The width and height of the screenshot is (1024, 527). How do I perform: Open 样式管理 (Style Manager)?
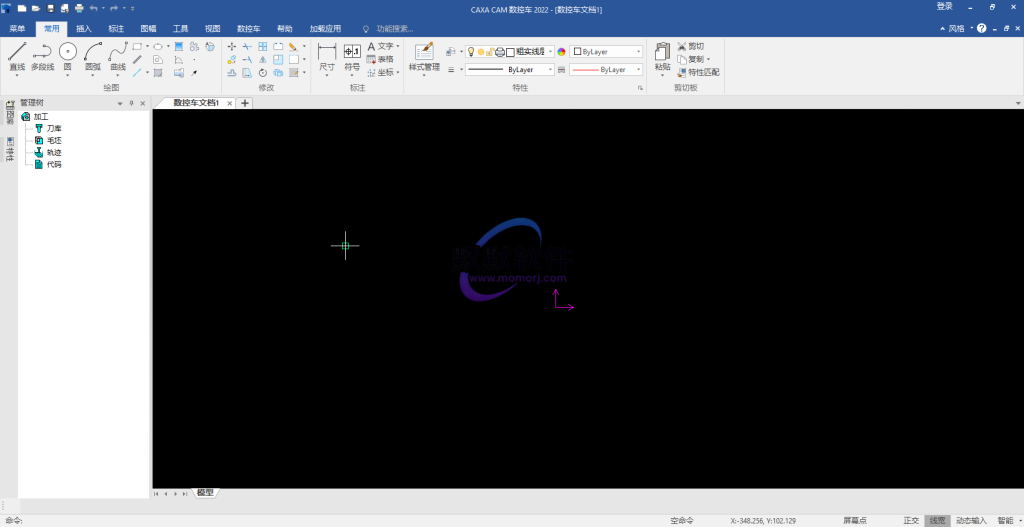pyautogui.click(x=424, y=53)
